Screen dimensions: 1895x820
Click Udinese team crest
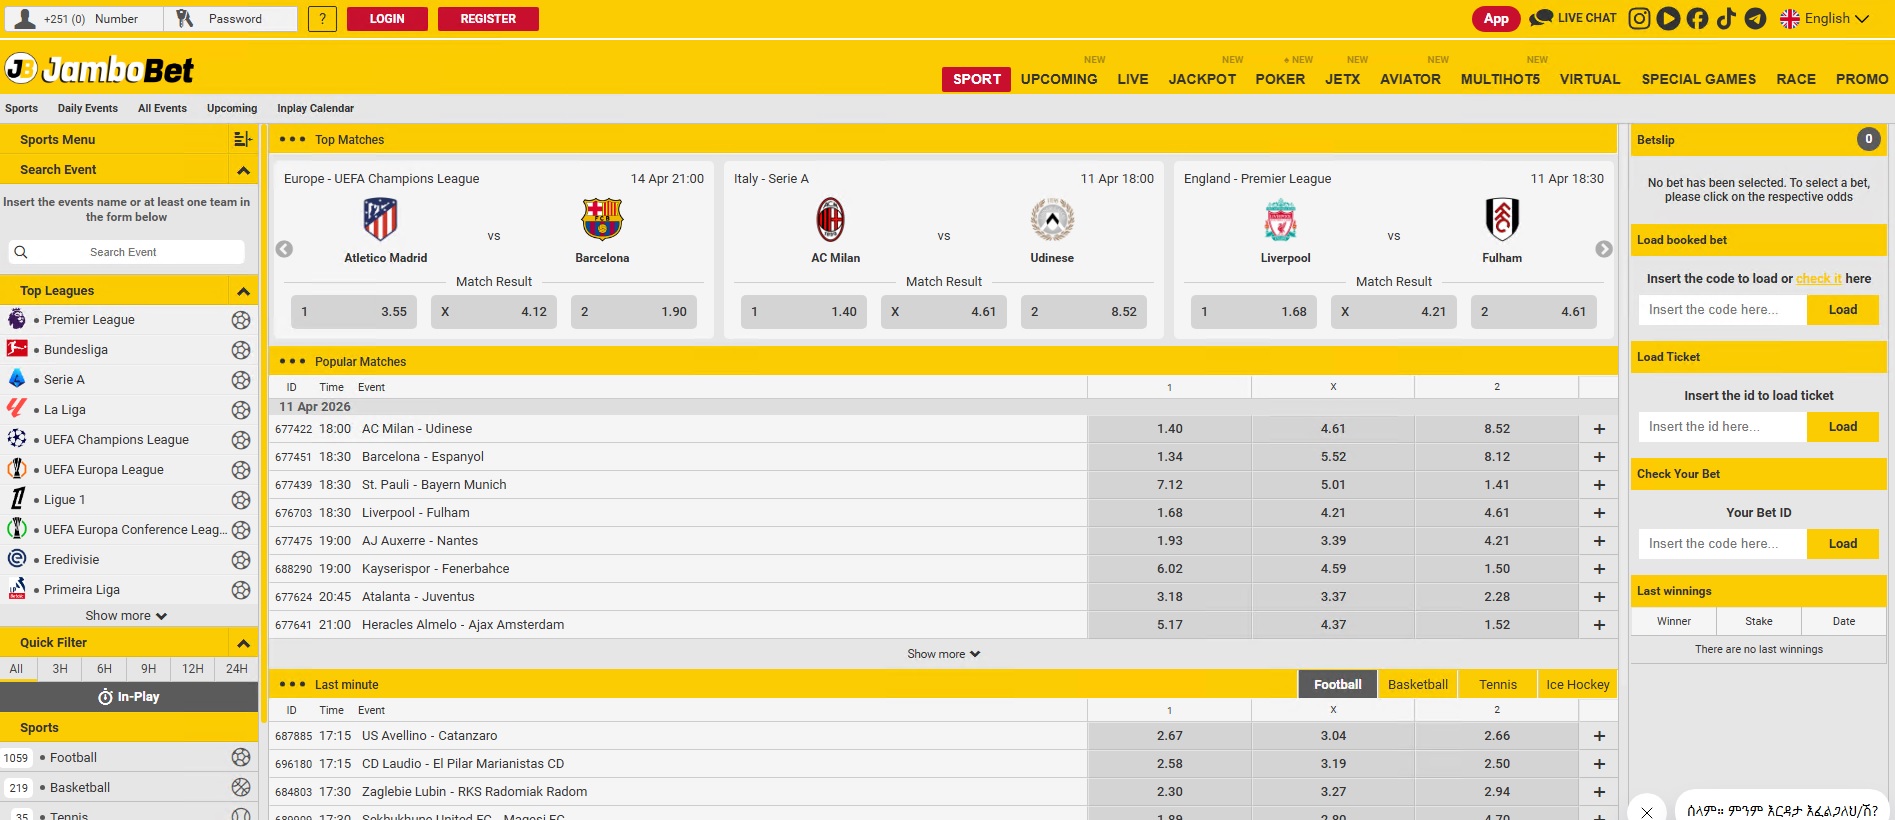click(x=1052, y=219)
